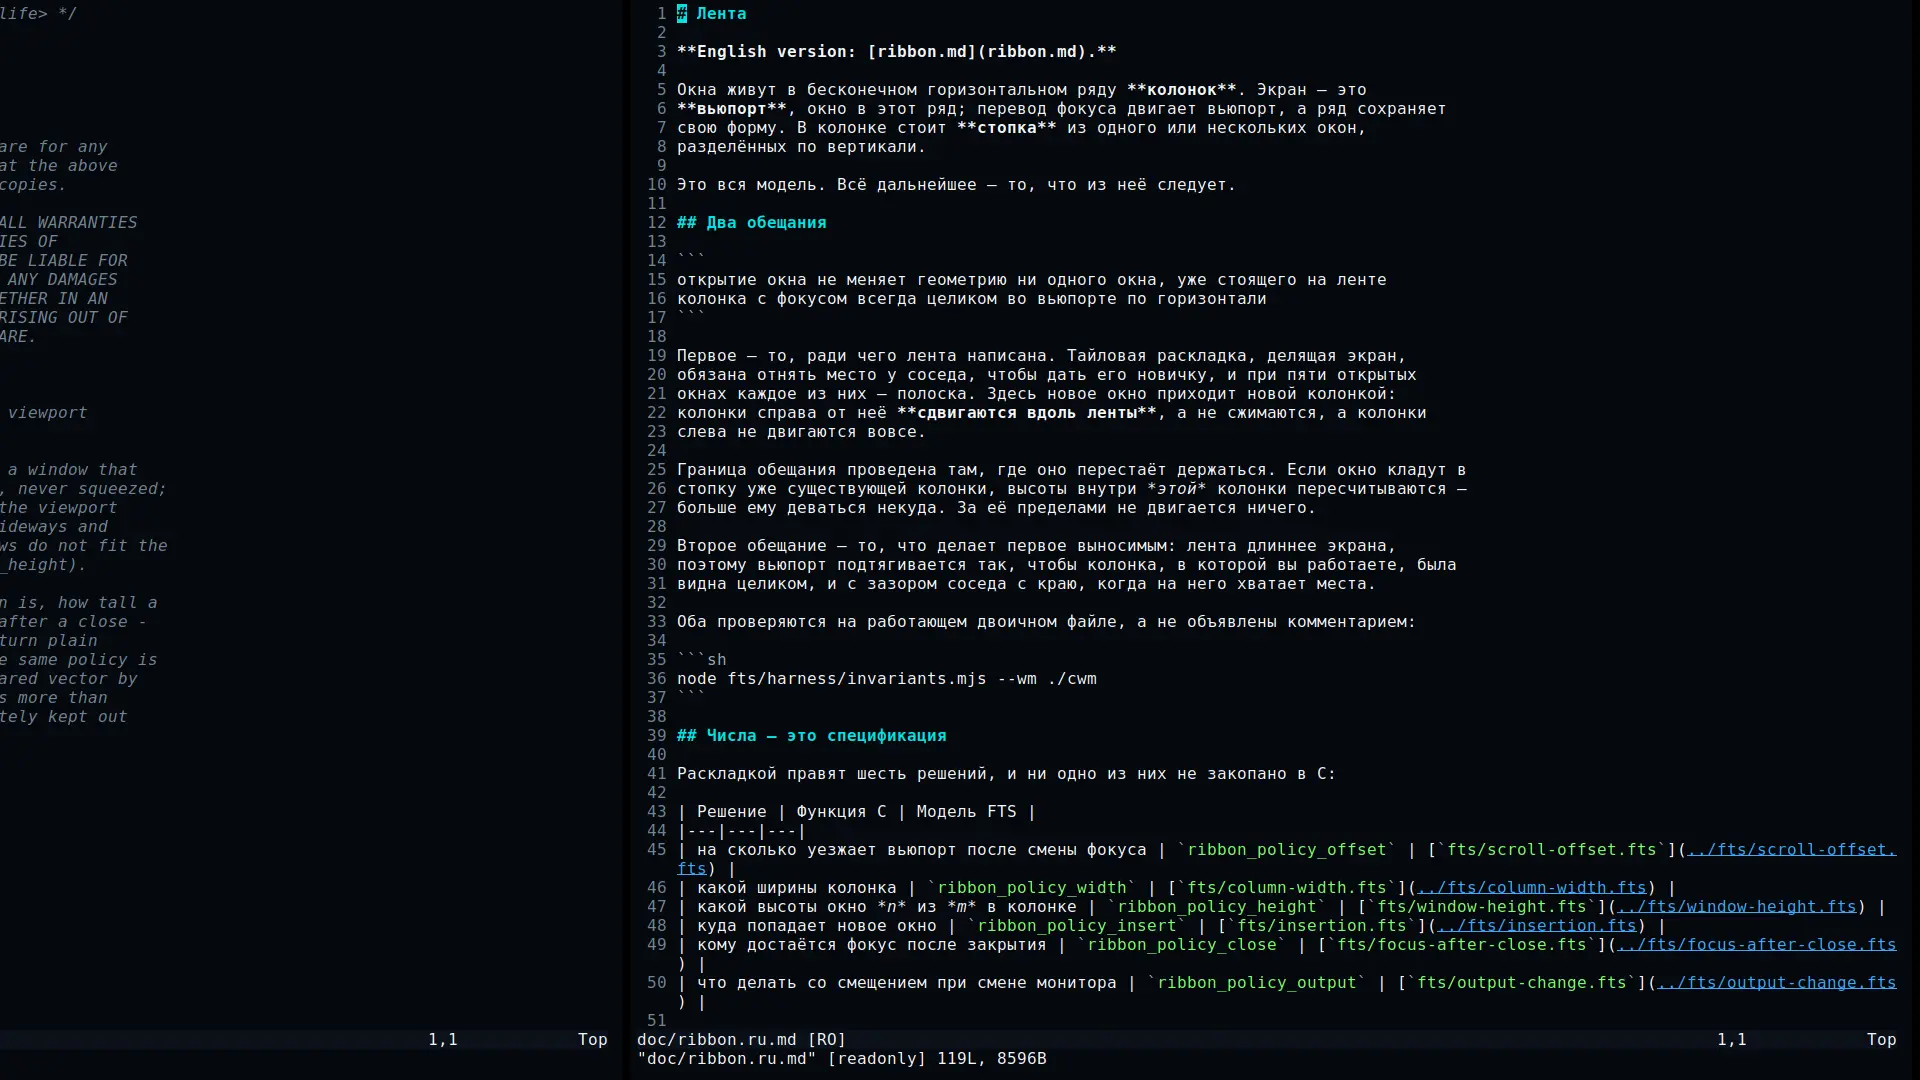Click the 'doc/ribbon.ru.md [RO]' status line name
This screenshot has width=1920, height=1080.
742,1040
